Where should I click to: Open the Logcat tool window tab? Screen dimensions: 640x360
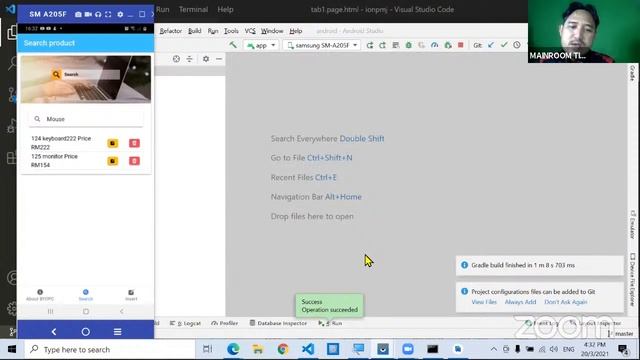coord(185,323)
